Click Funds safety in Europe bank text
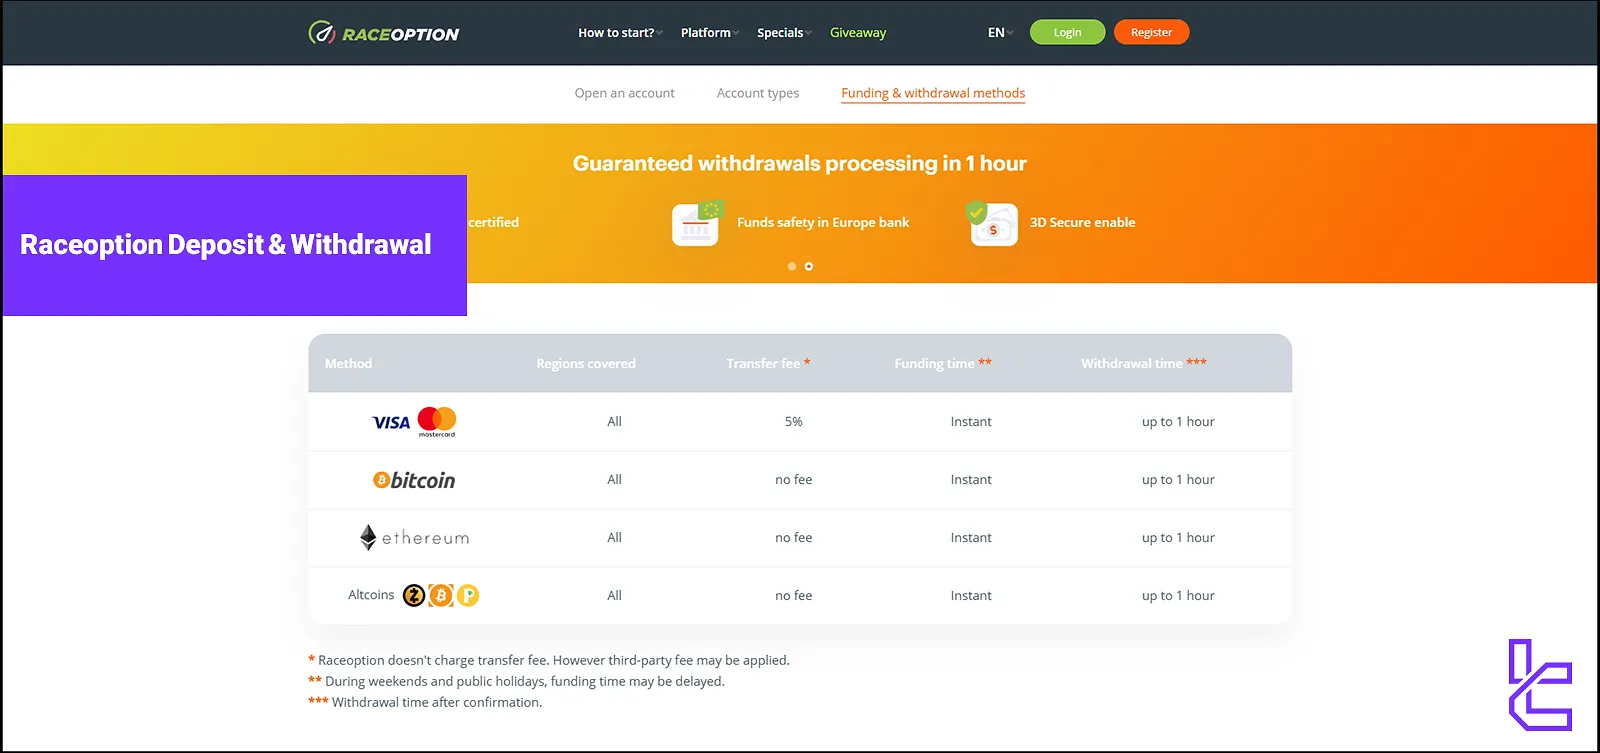The image size is (1600, 753). 823,223
